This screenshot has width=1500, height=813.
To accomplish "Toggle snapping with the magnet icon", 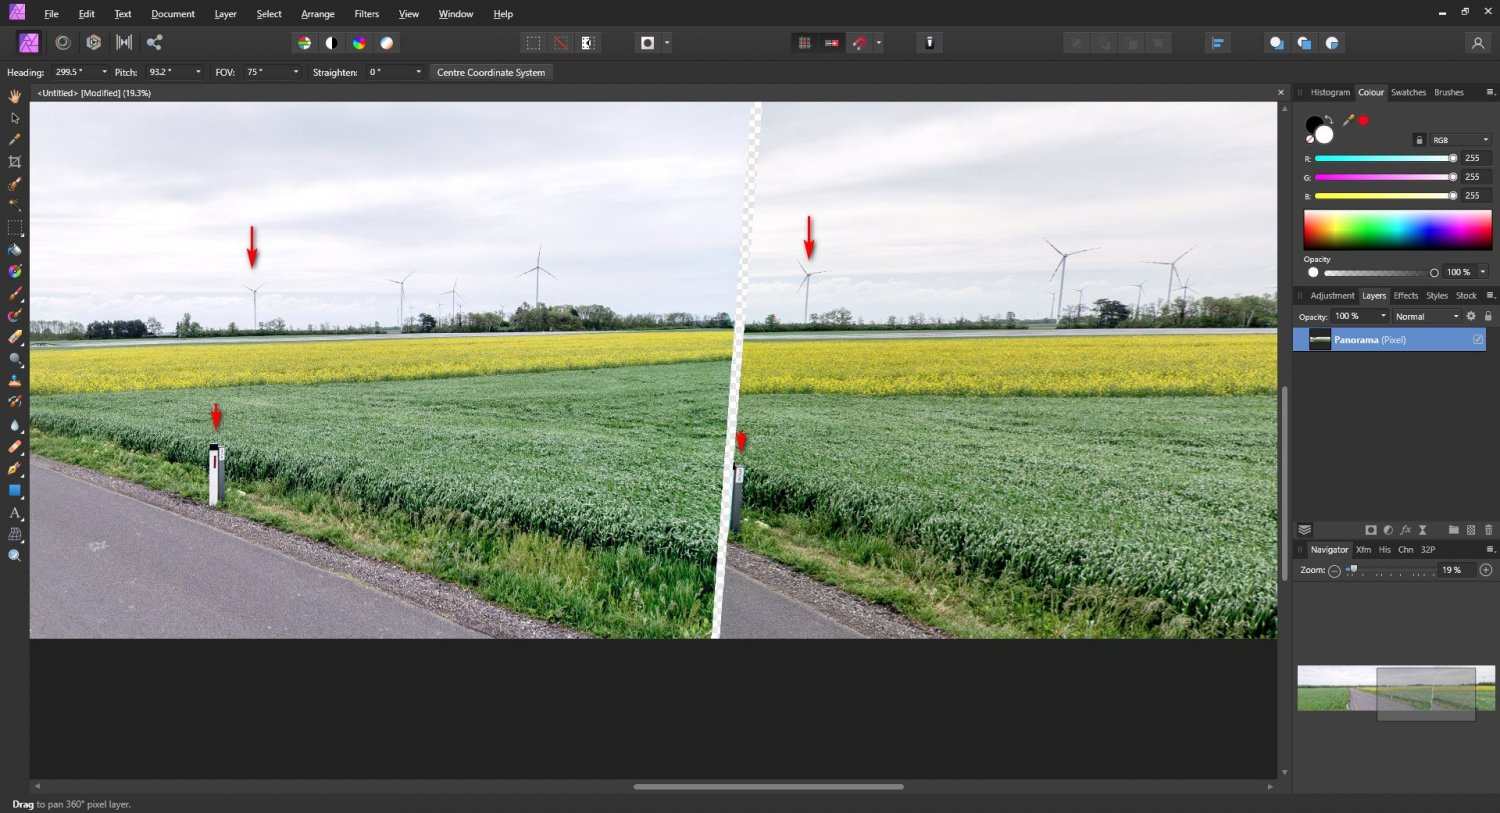I will click(x=858, y=42).
